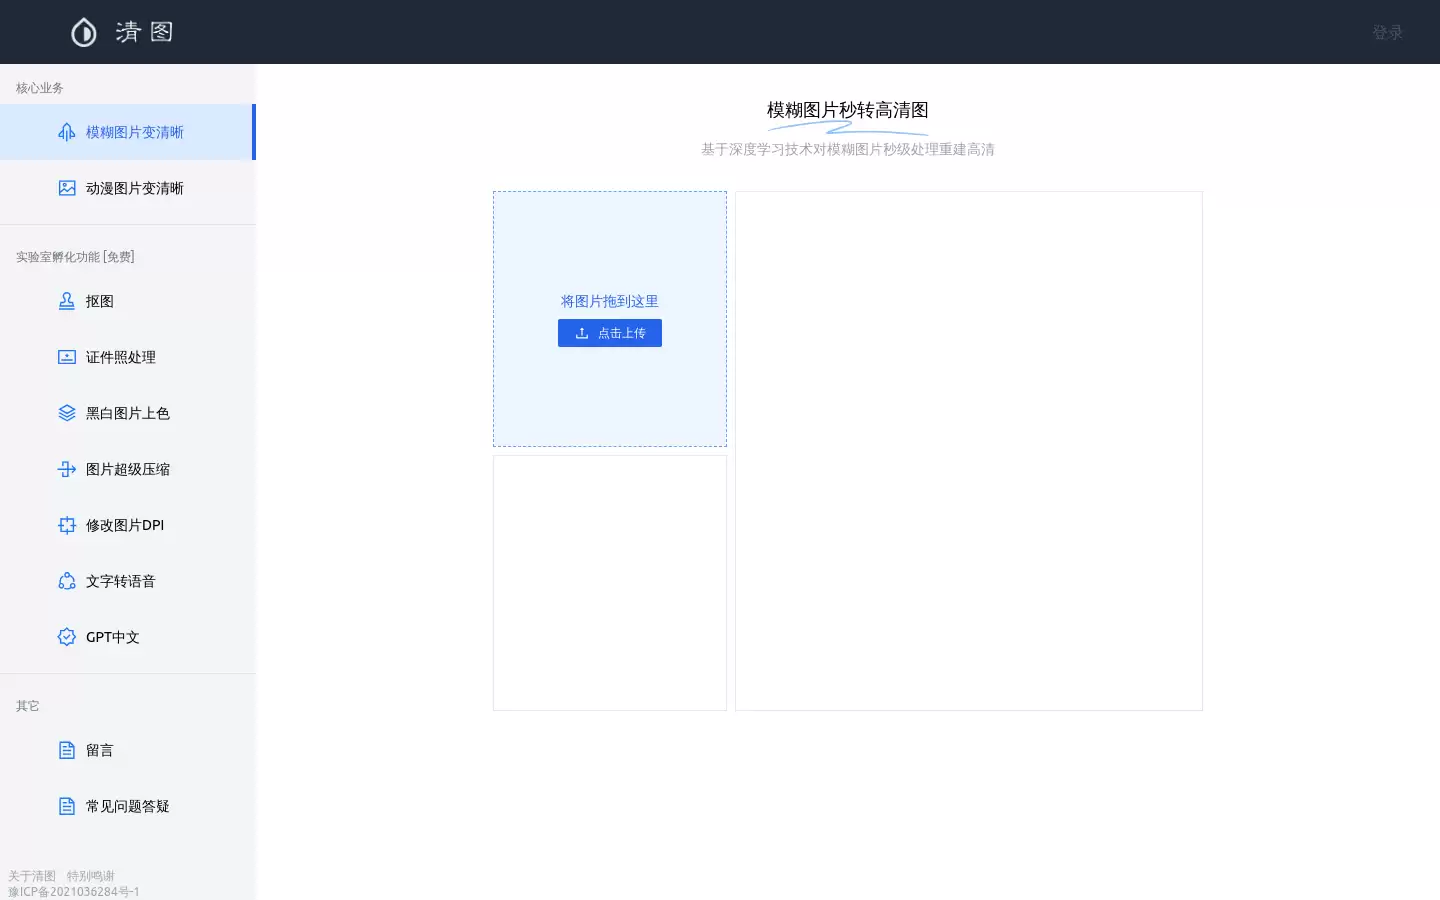Click the 豫ICP备2021036284号-1 link
Image resolution: width=1440 pixels, height=900 pixels.
coord(74,891)
